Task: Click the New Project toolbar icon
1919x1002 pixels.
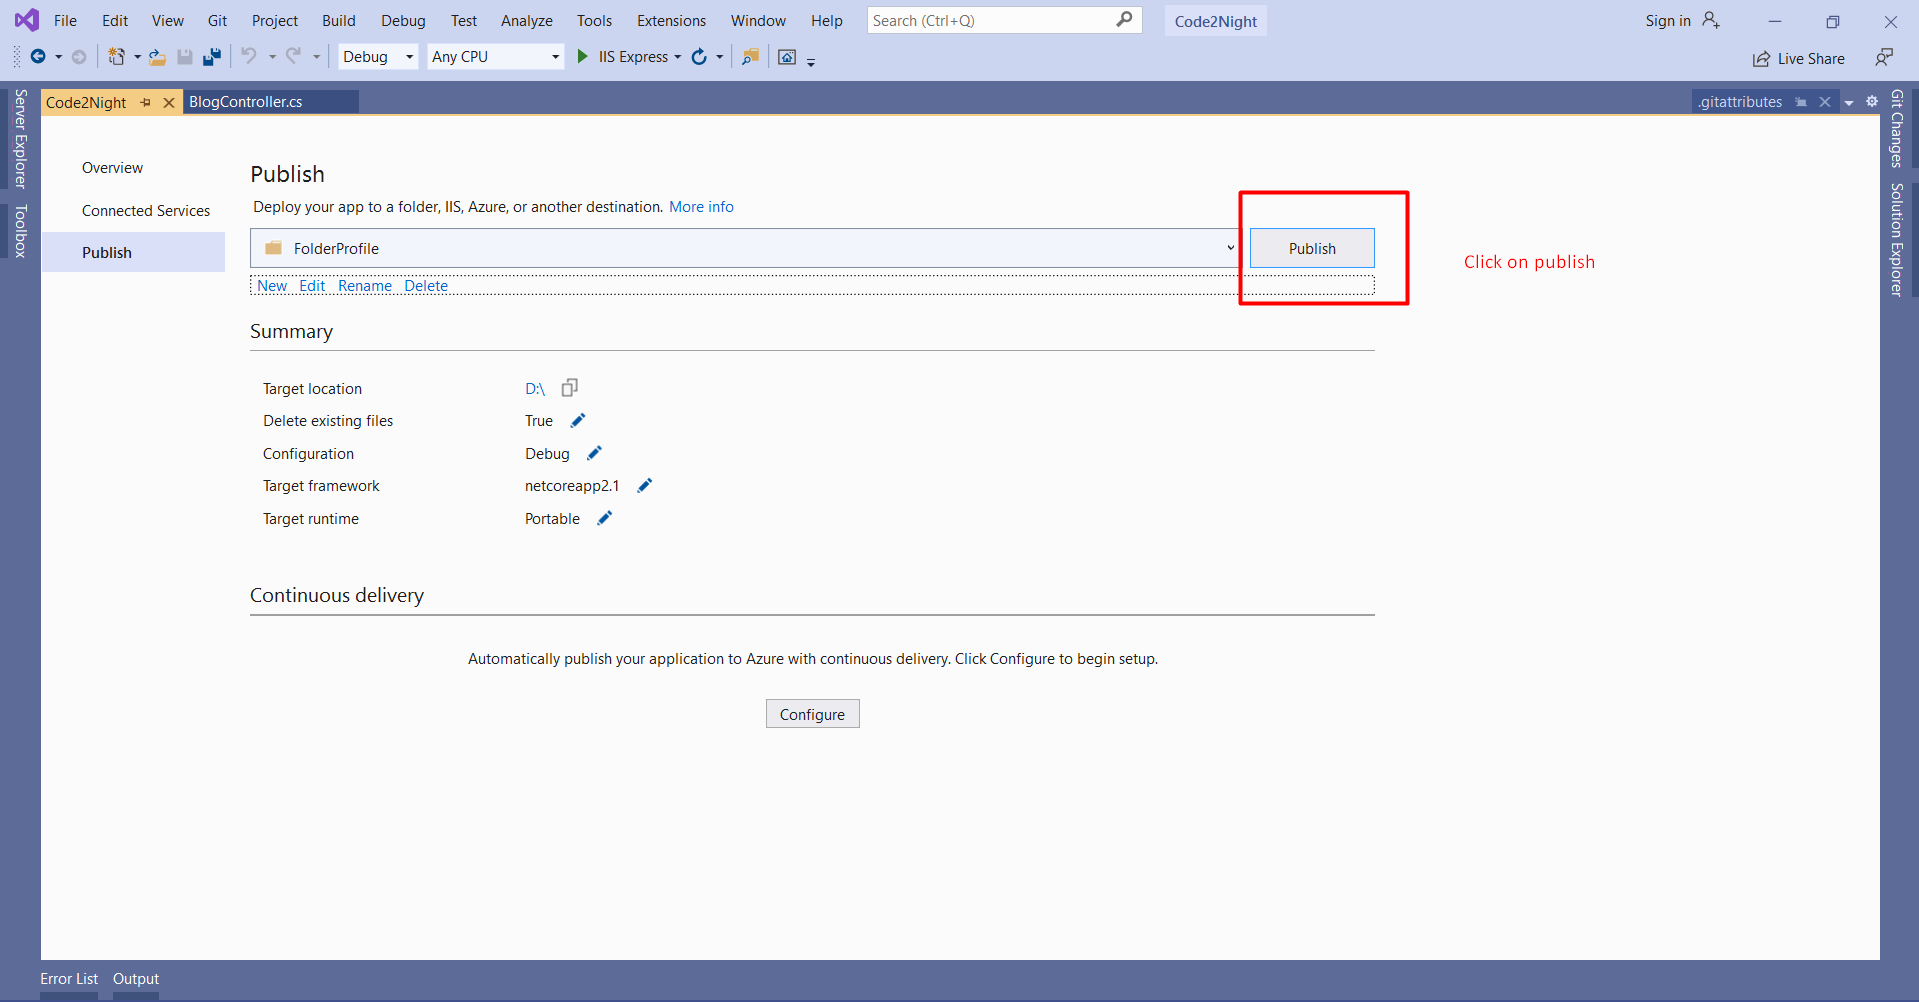Action: point(117,57)
